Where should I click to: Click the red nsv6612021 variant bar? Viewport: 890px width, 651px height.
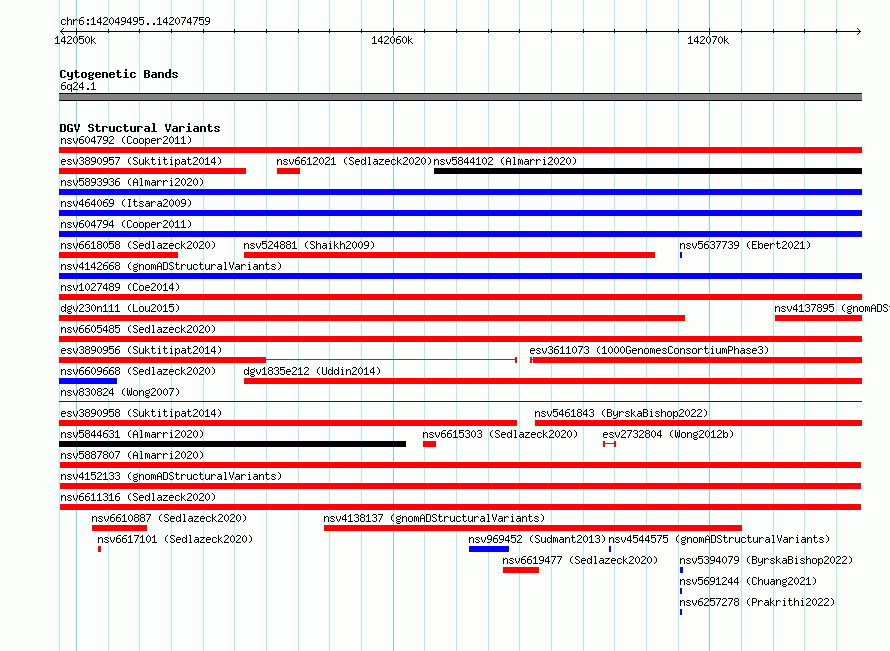288,171
